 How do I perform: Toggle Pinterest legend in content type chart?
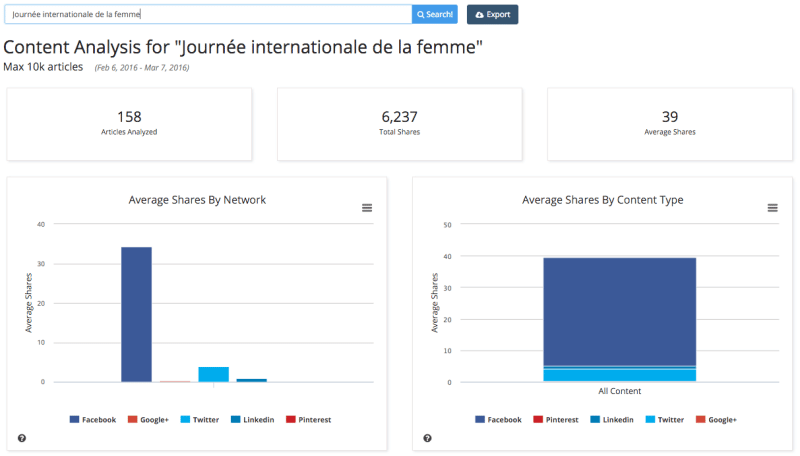(x=556, y=419)
